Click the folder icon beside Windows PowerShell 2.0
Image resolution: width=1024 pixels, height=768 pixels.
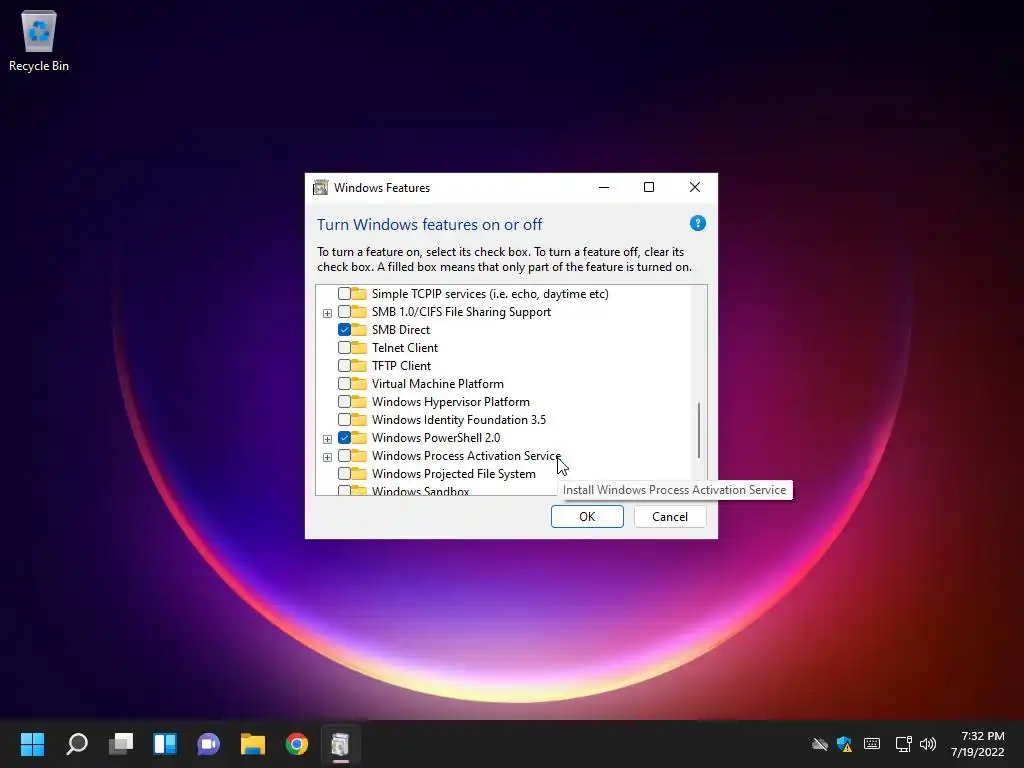pyautogui.click(x=359, y=438)
